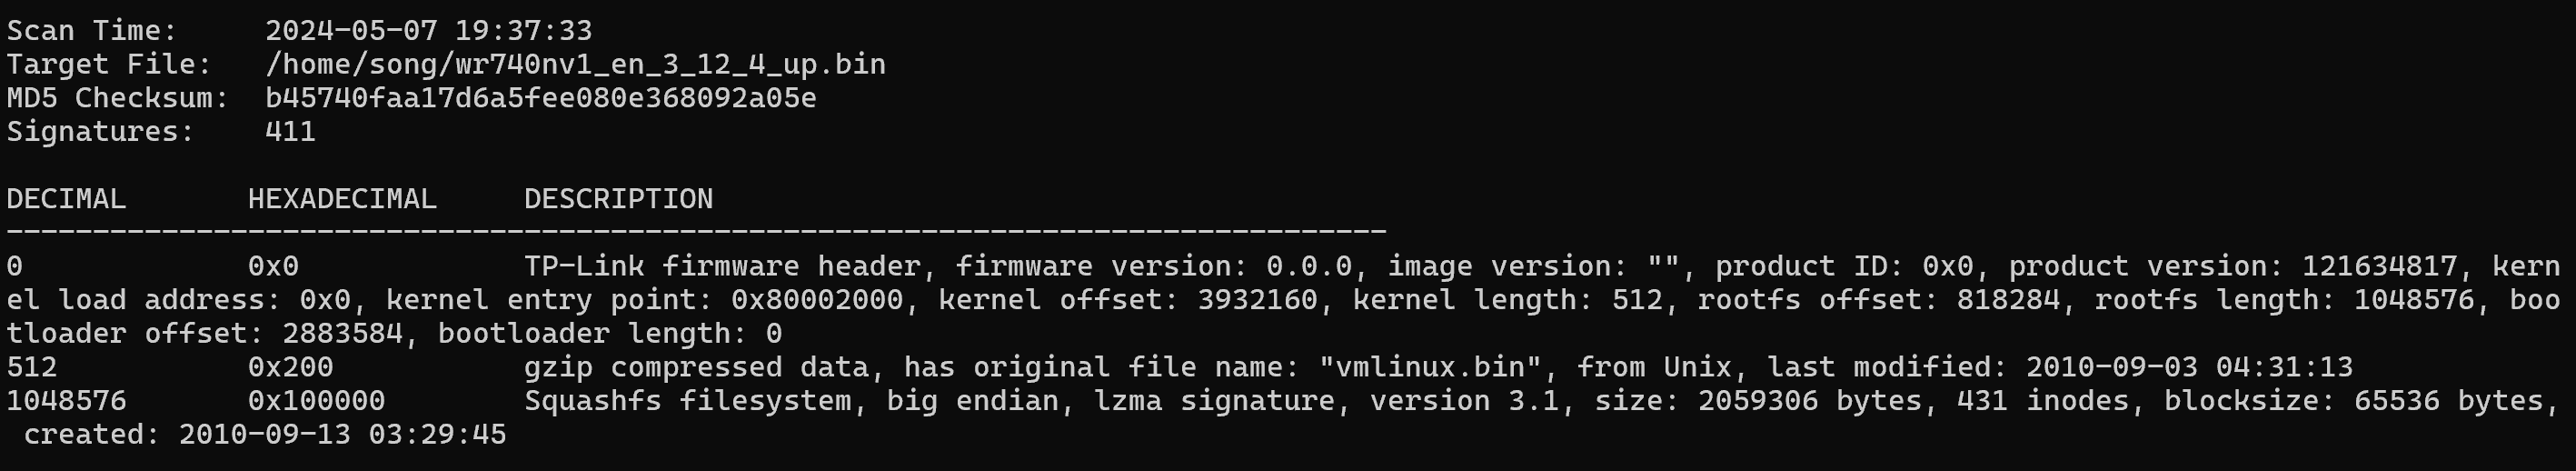The image size is (2576, 471).
Task: Click the "gzip compressed data" text
Action: click(696, 367)
